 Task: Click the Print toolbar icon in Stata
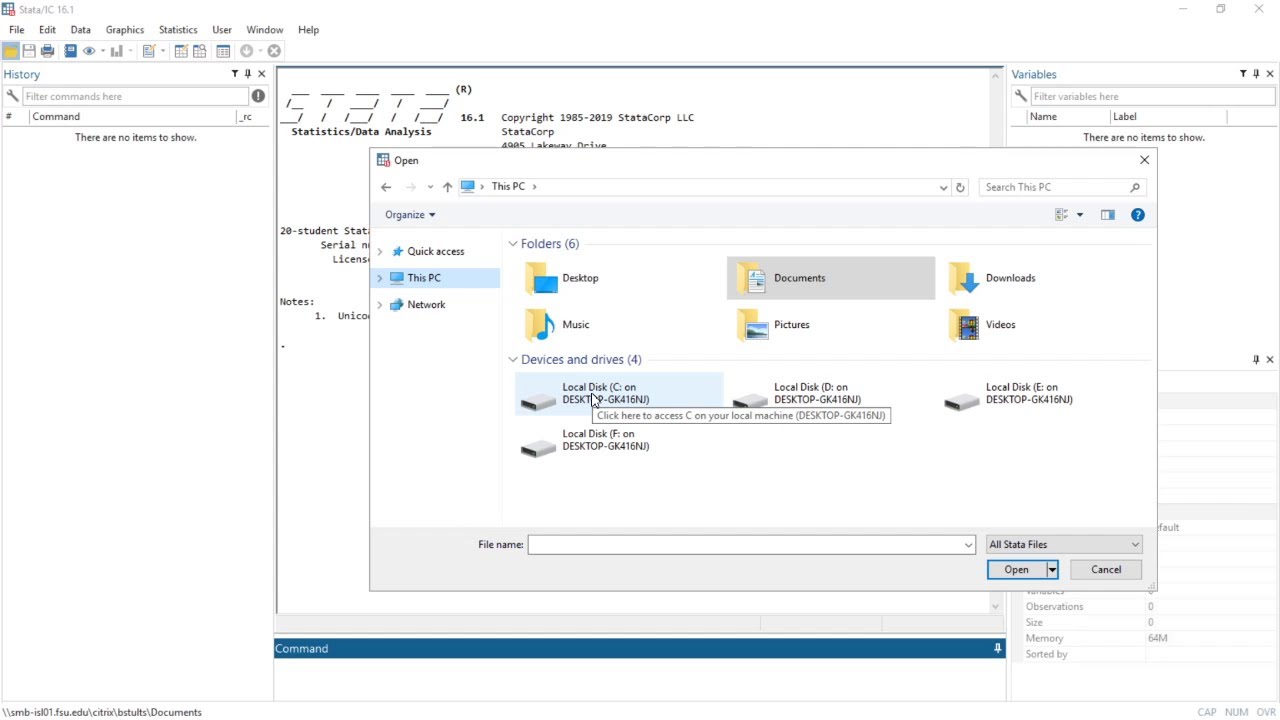[x=47, y=51]
